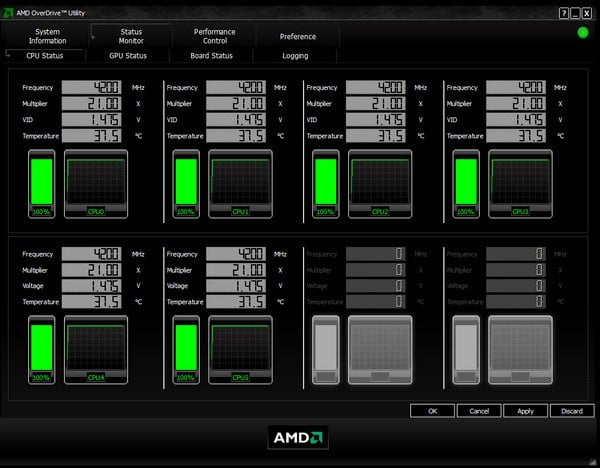Click the CPU3 Frequency value field

516,87
